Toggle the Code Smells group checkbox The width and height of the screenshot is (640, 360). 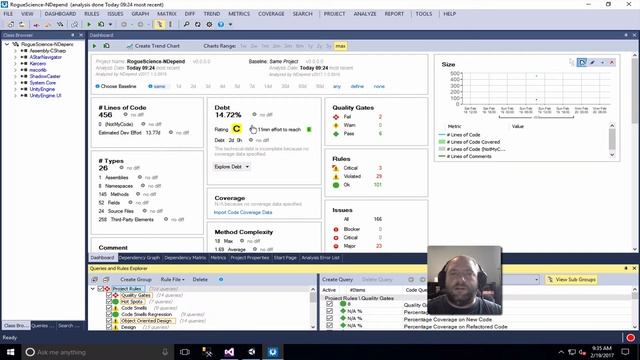(109, 308)
